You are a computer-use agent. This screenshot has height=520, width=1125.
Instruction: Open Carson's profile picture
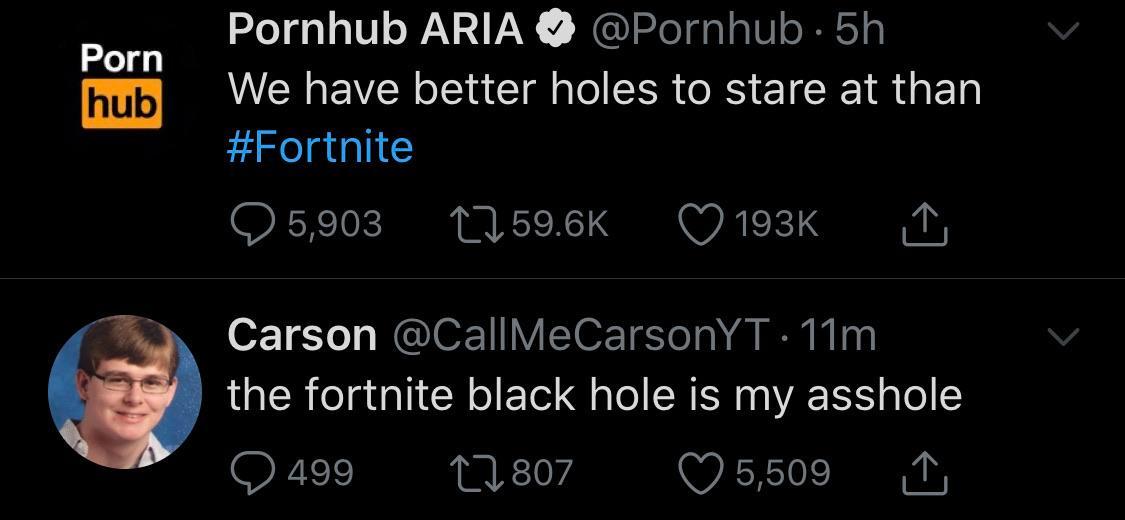point(124,391)
